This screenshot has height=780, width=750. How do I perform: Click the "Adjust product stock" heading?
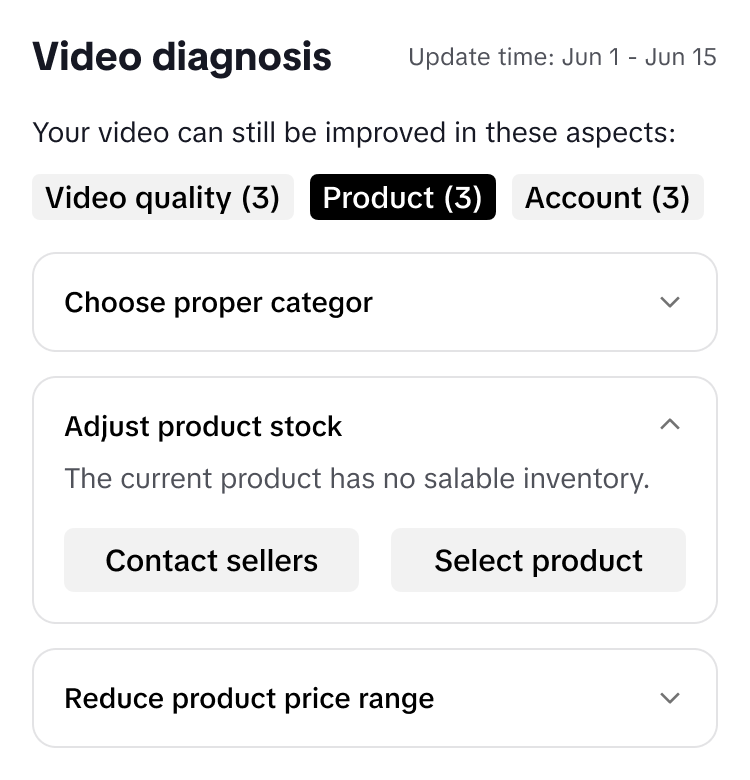coord(203,427)
